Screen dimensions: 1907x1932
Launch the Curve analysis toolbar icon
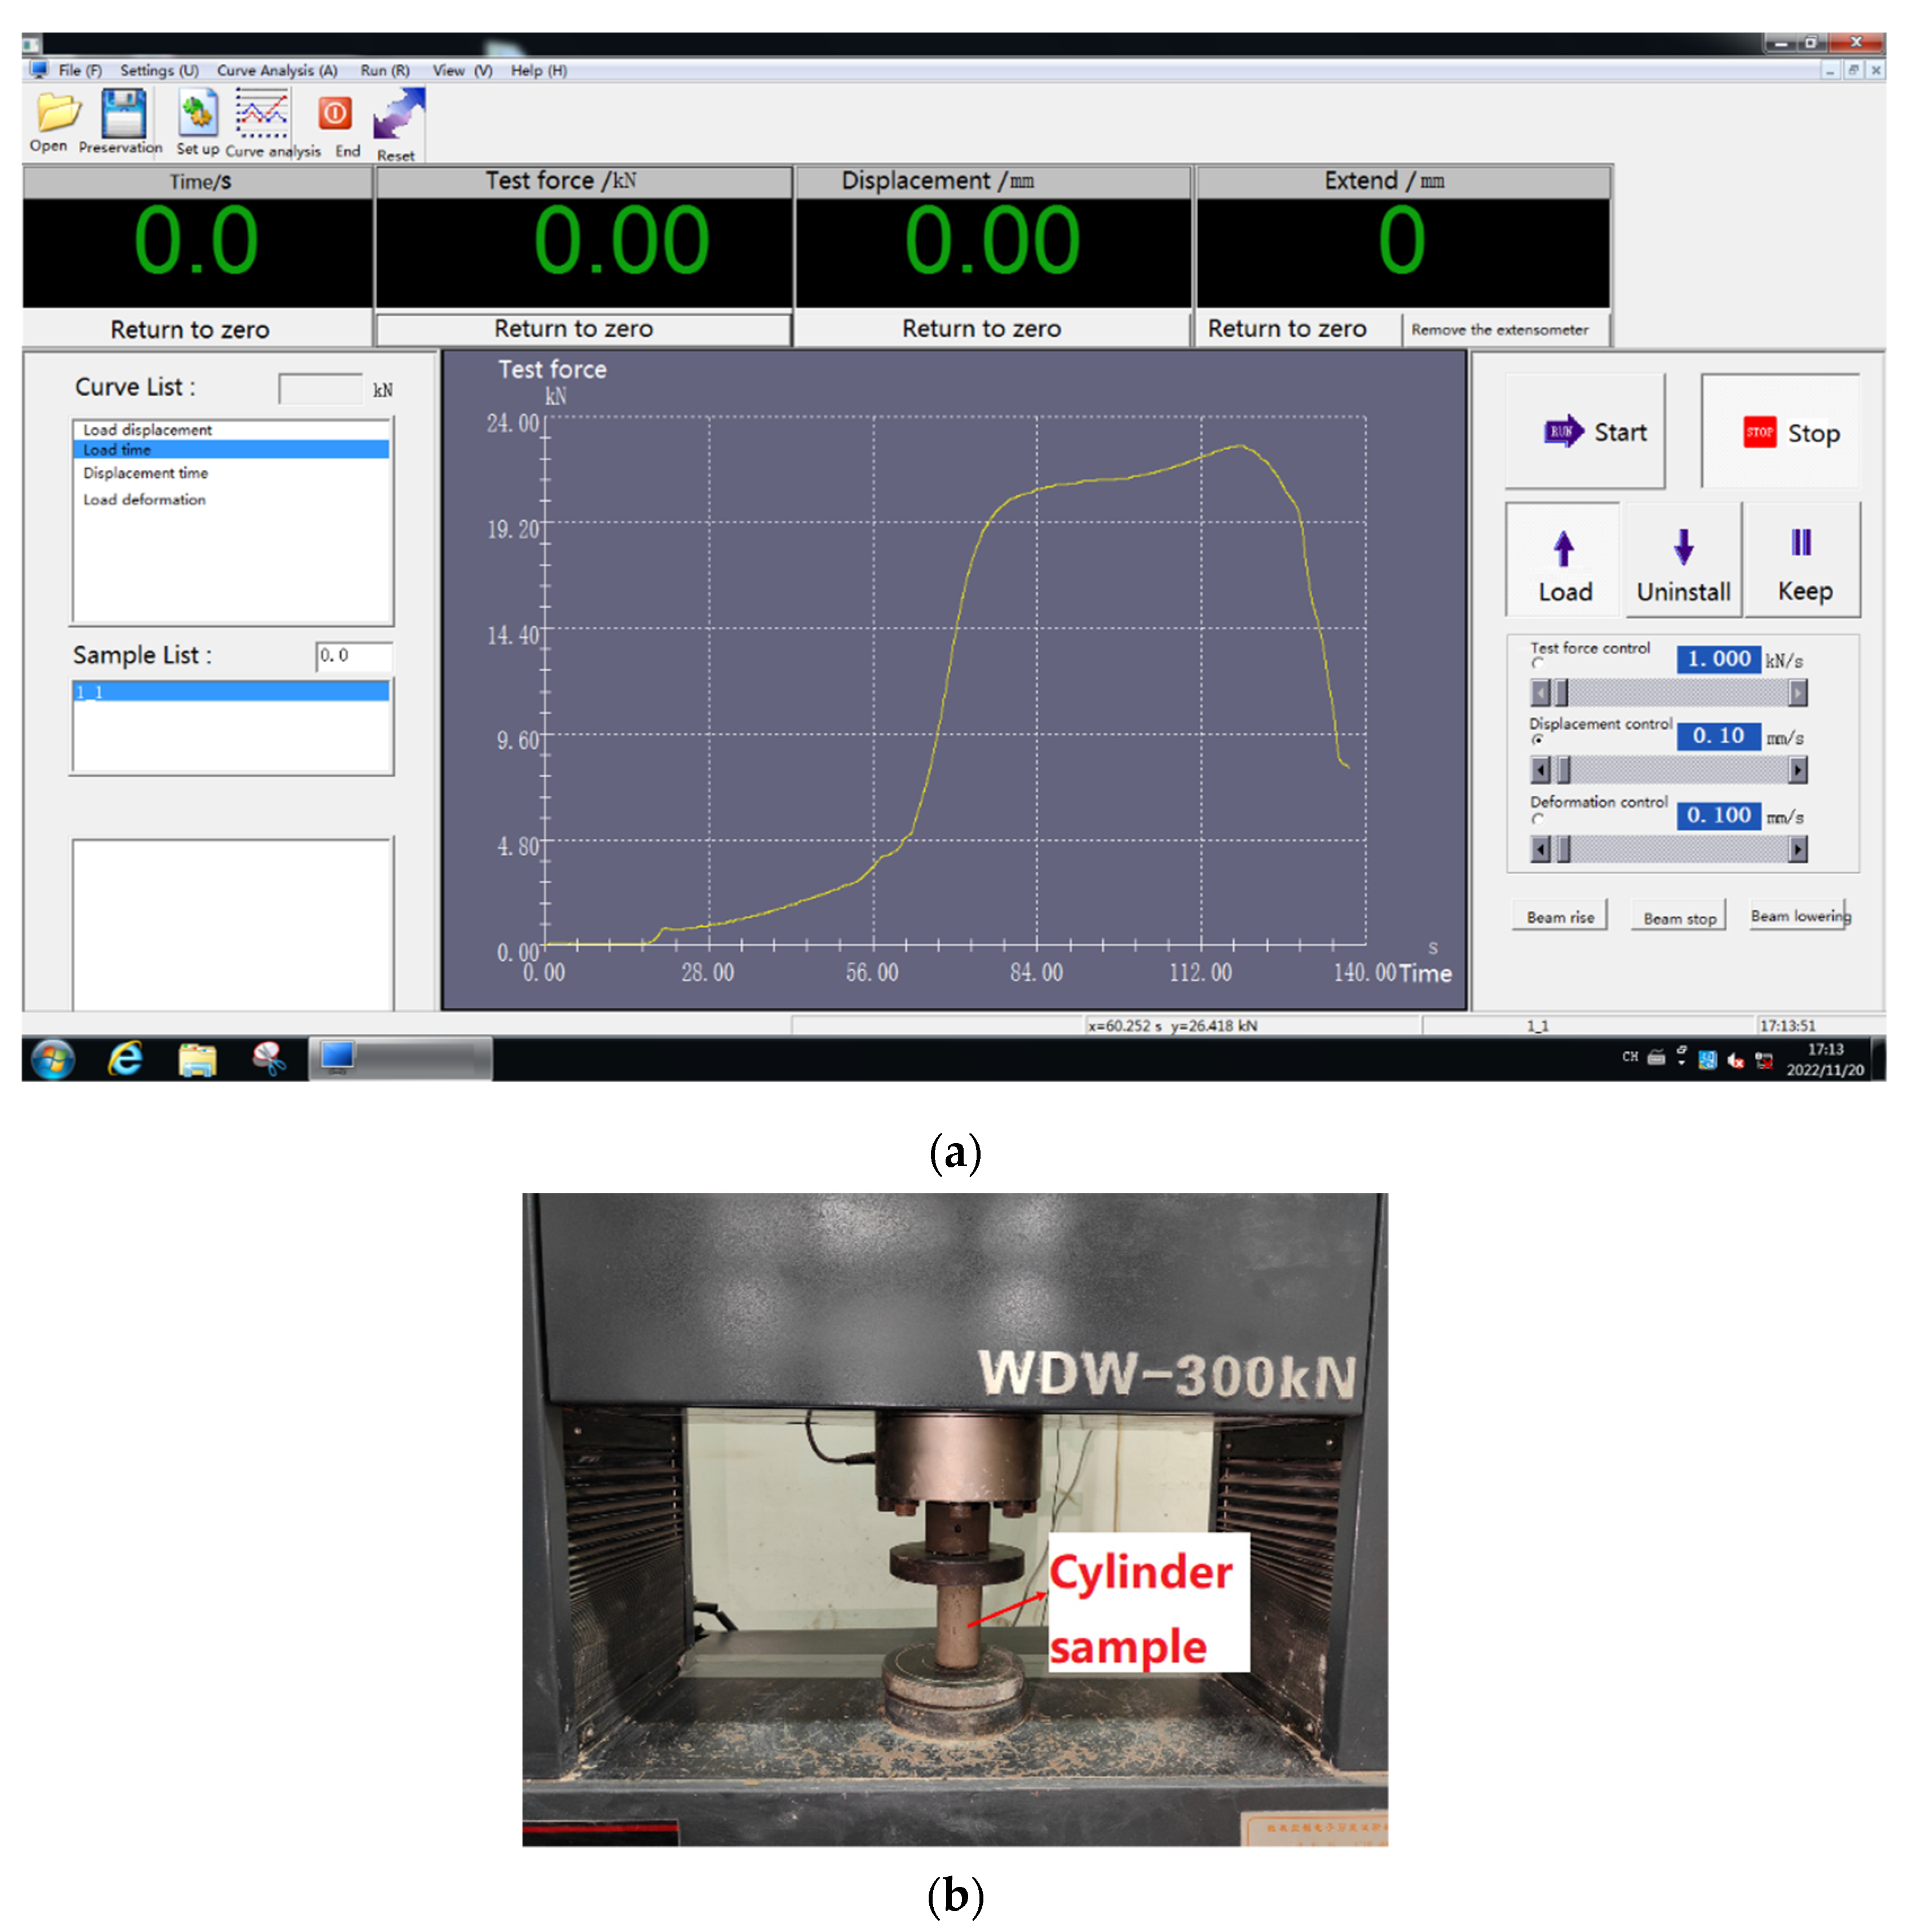262,113
